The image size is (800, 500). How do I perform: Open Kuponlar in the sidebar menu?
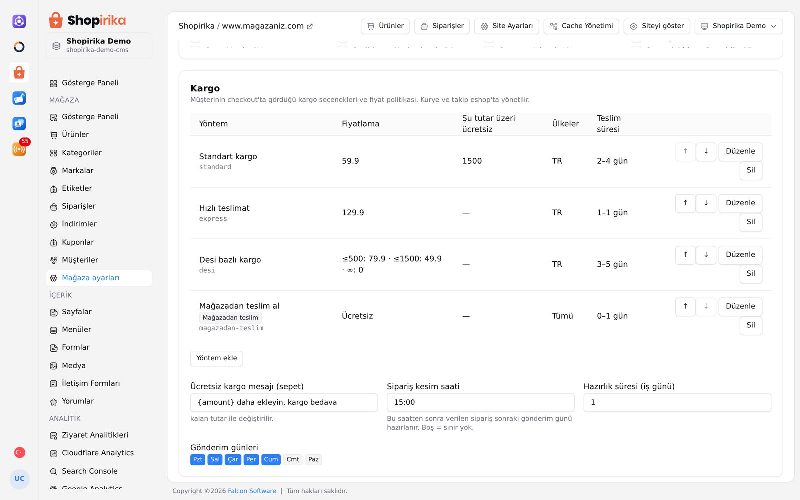78,242
